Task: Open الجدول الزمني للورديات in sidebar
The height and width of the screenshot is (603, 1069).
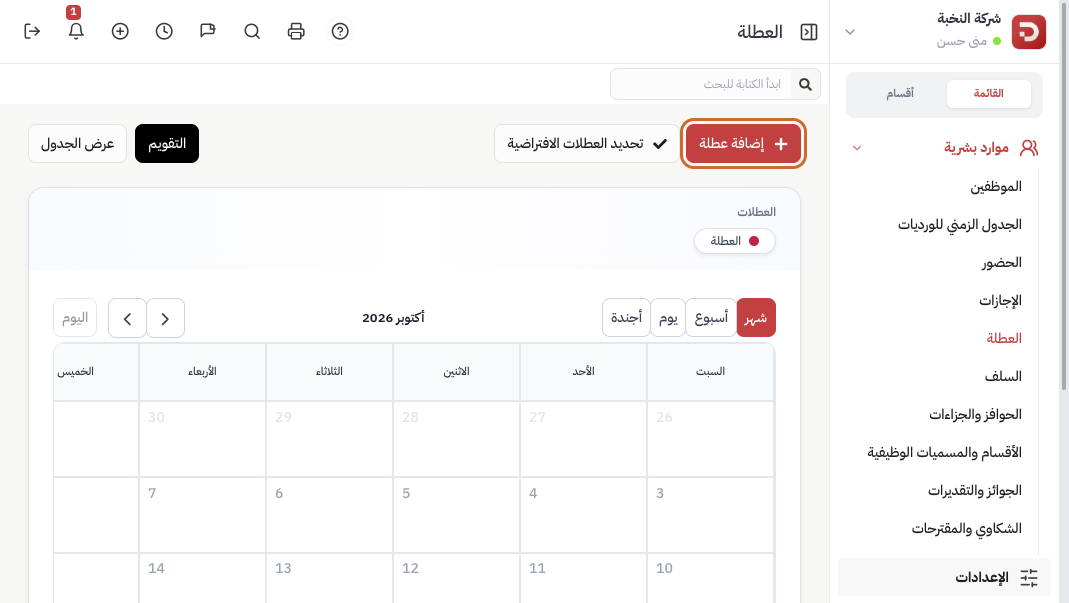Action: tap(960, 224)
